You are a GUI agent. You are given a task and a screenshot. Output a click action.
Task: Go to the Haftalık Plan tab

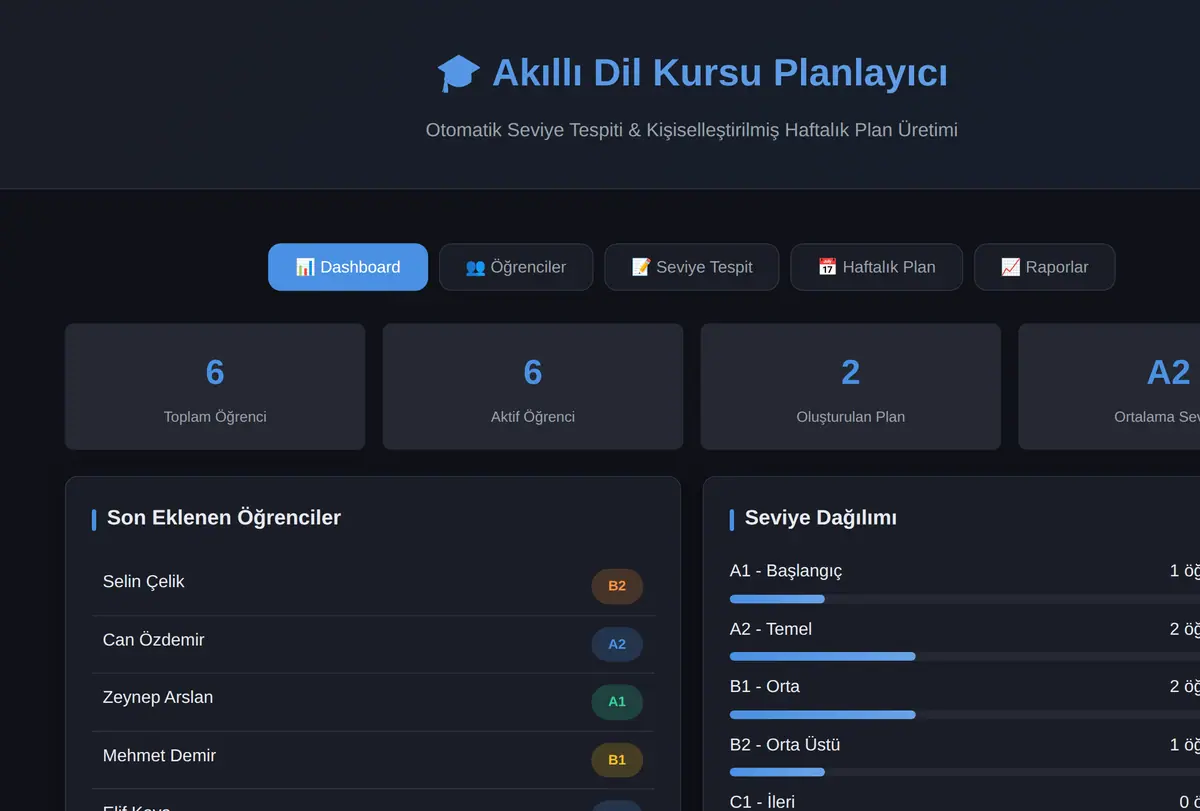coord(877,267)
